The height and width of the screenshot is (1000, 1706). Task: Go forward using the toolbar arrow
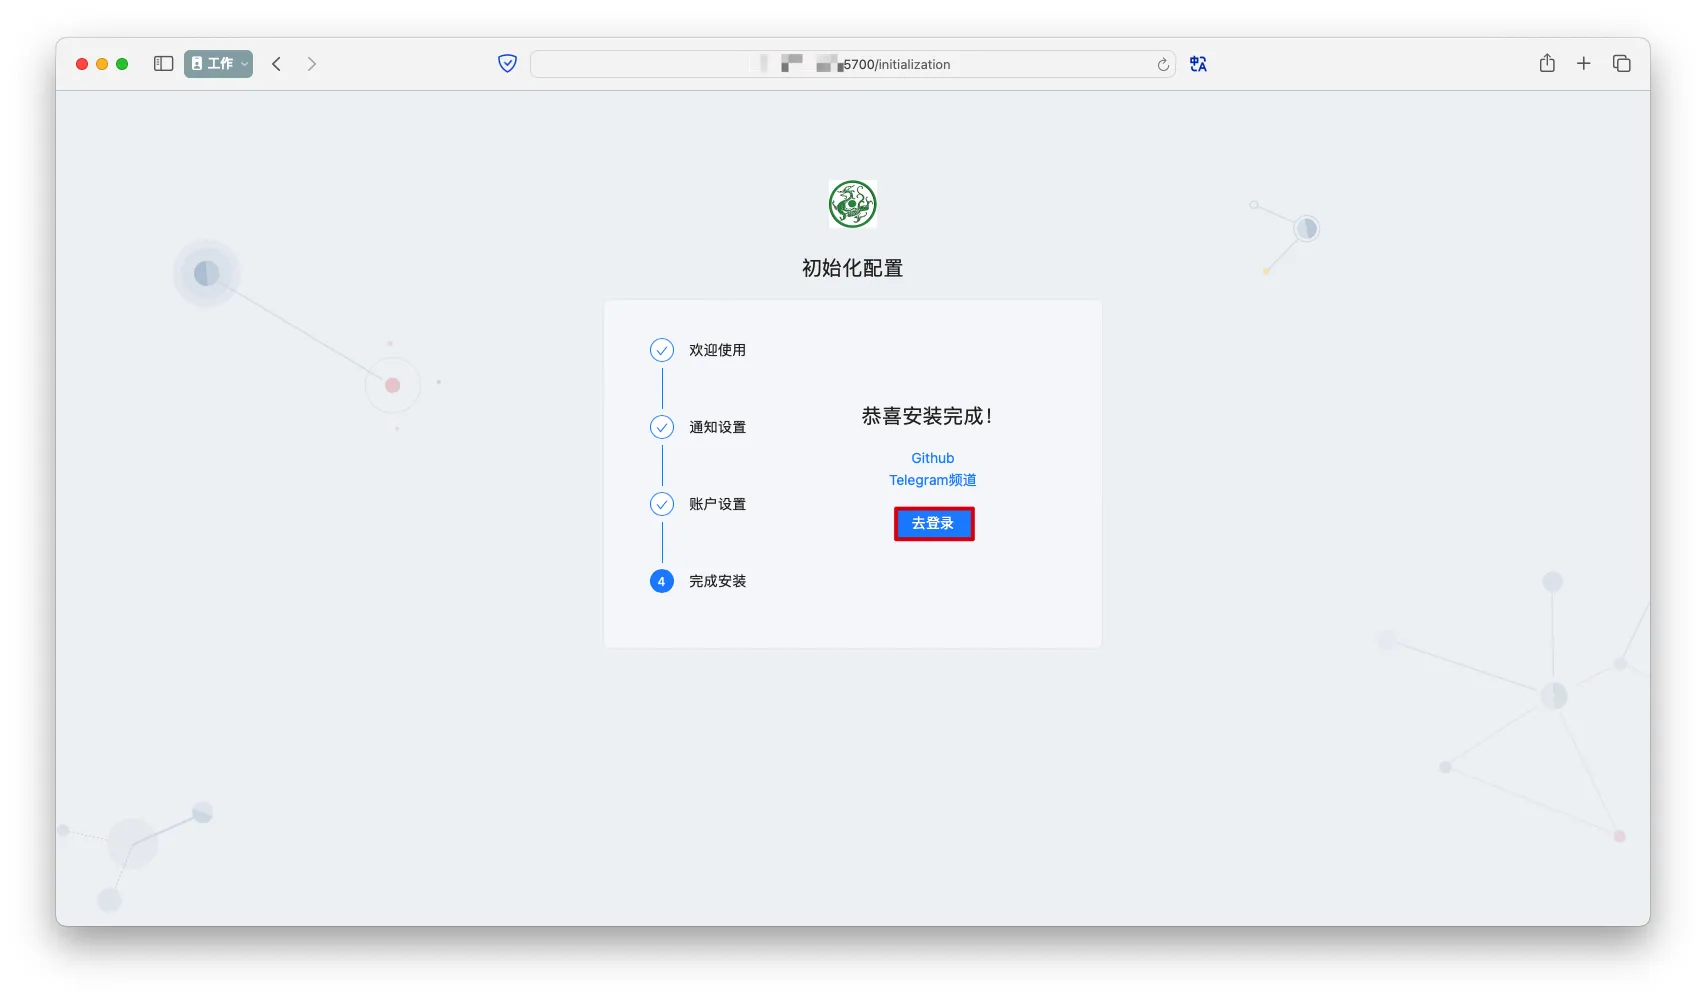click(312, 64)
